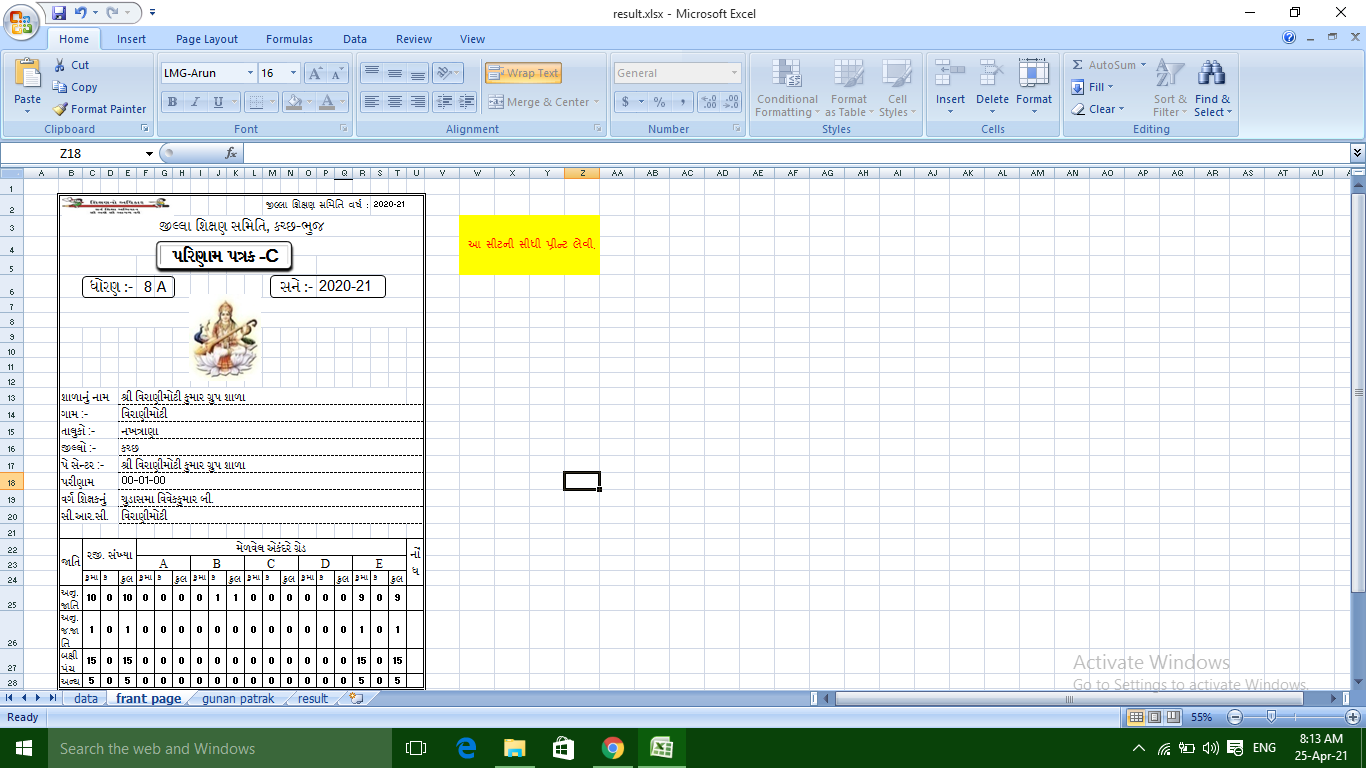Viewport: 1366px width, 768px height.
Task: Open Conditional Formatting gallery
Action: [786, 88]
